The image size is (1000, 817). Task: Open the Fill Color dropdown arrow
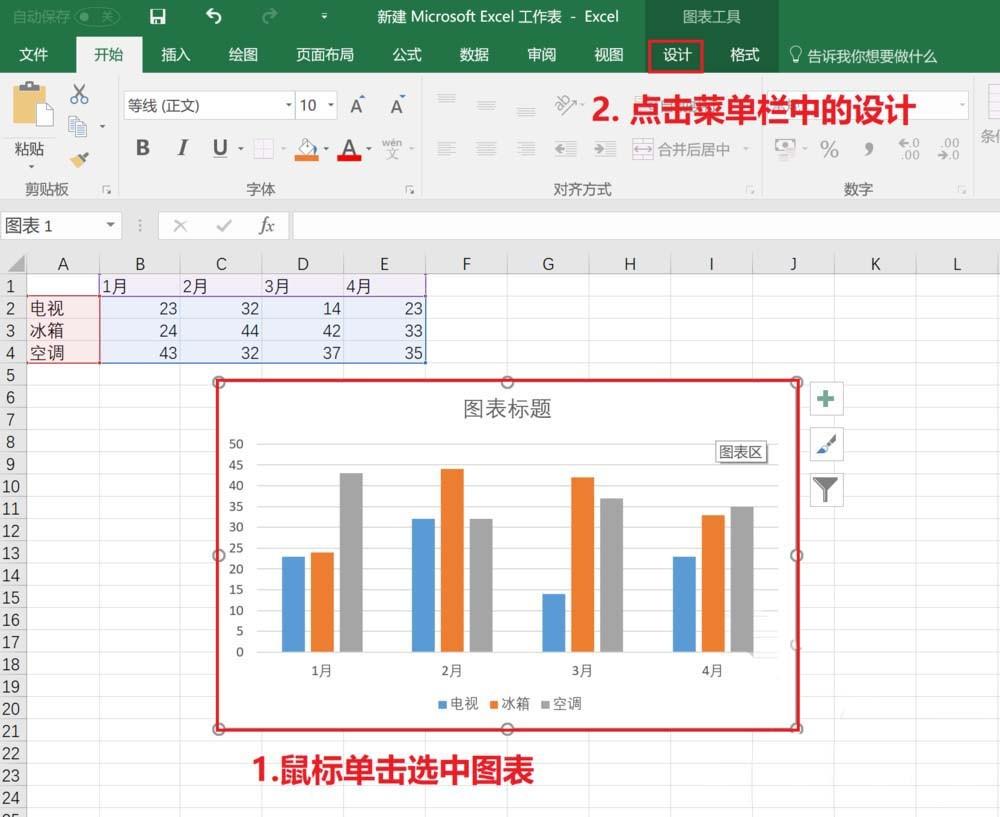tap(325, 149)
